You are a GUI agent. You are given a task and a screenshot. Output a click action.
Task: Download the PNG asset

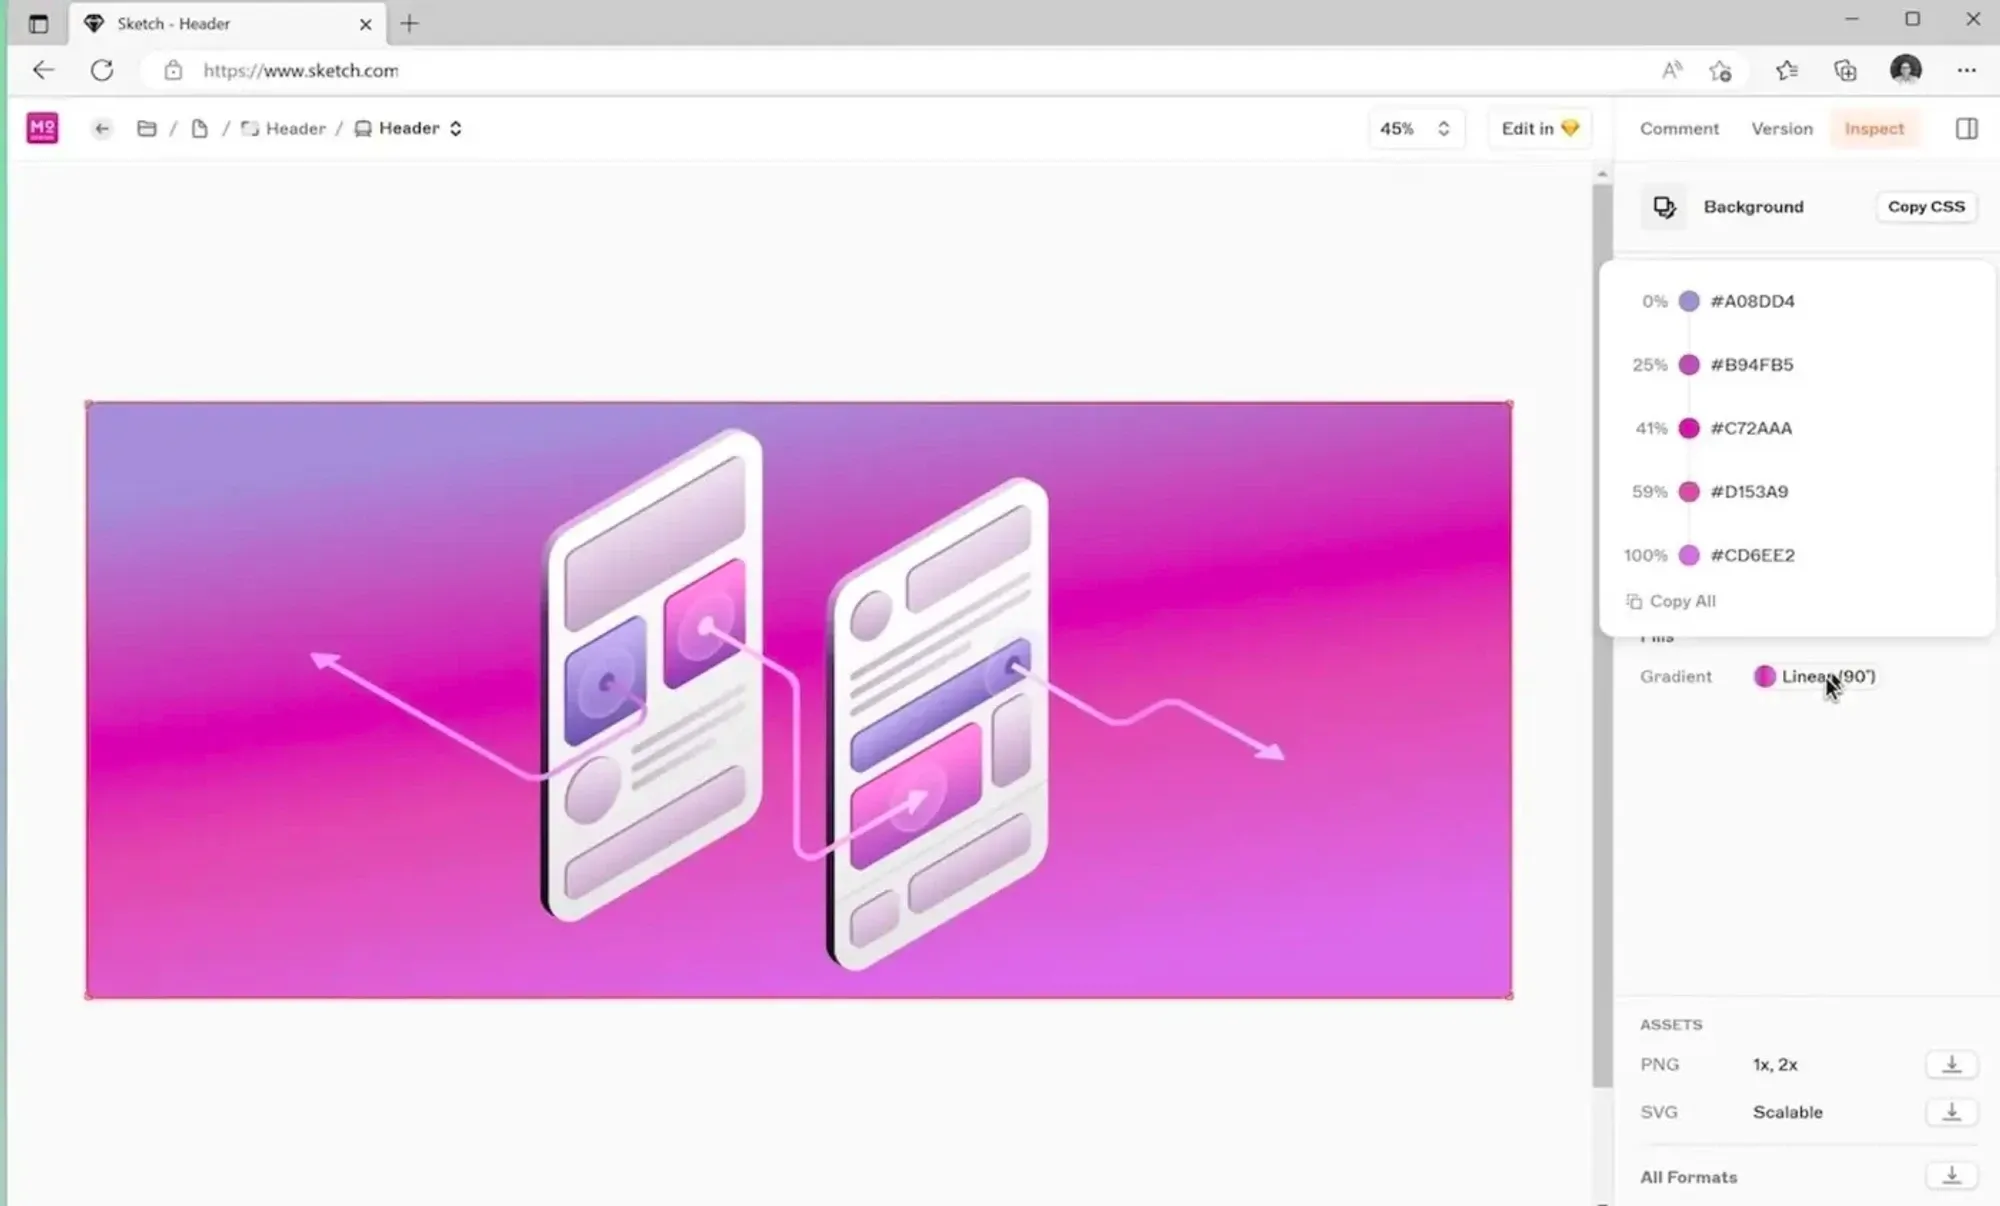1951,1064
